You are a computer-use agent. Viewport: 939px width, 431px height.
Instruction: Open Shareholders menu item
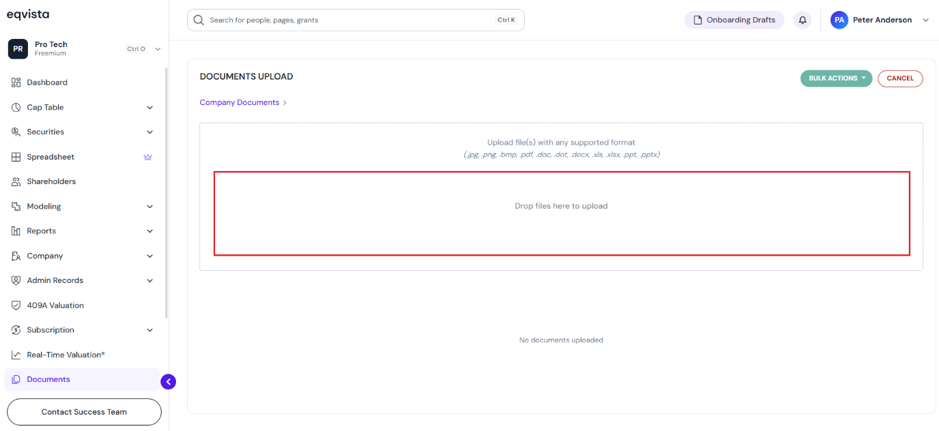[82, 181]
